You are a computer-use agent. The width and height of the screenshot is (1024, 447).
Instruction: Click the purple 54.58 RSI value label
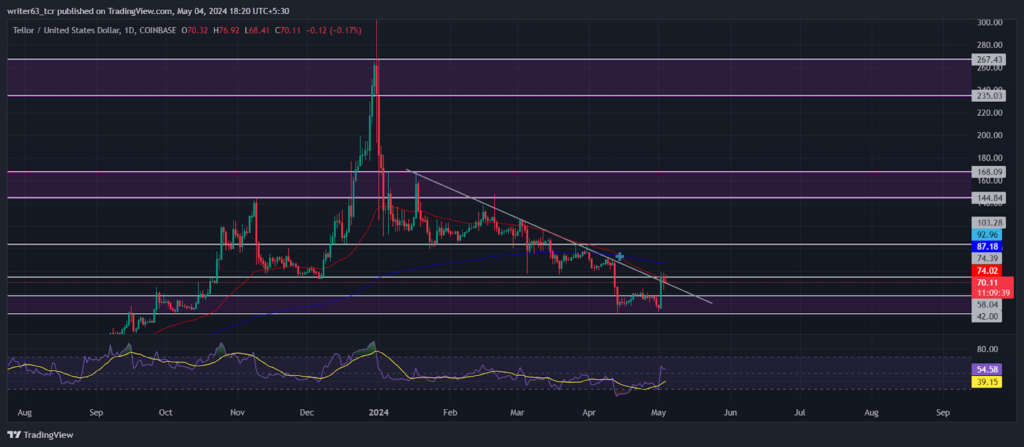pyautogui.click(x=986, y=369)
